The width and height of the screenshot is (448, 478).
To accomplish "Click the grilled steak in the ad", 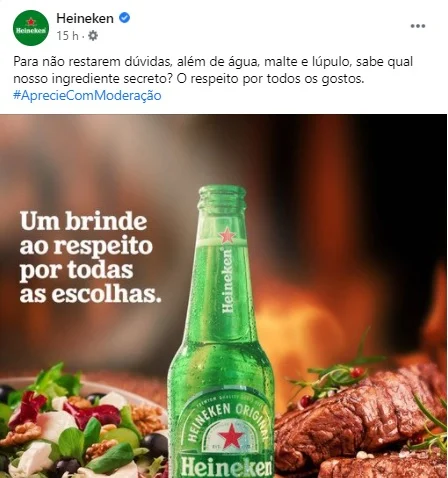I will pos(362,423).
